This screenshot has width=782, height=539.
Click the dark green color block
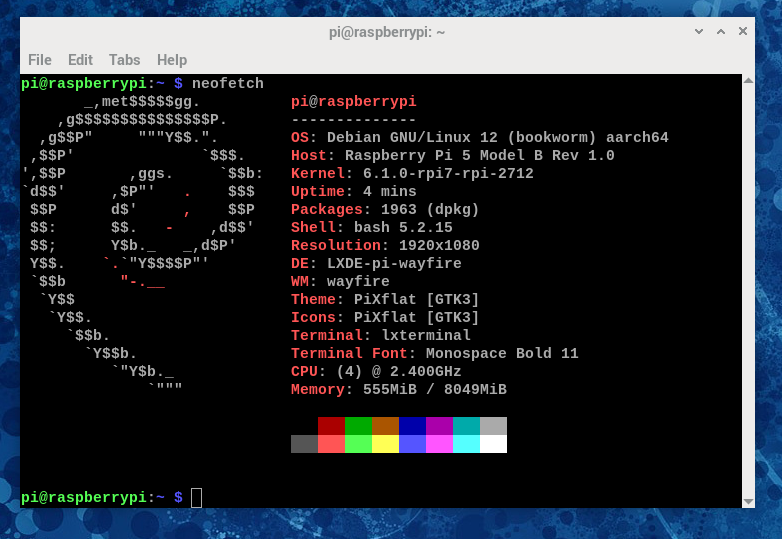click(359, 426)
